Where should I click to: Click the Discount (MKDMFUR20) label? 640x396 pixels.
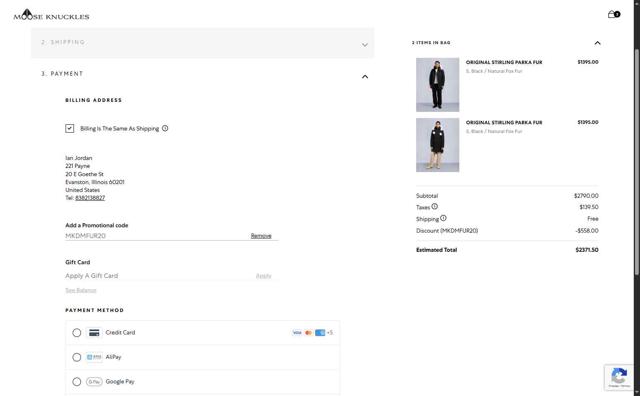[447, 231]
